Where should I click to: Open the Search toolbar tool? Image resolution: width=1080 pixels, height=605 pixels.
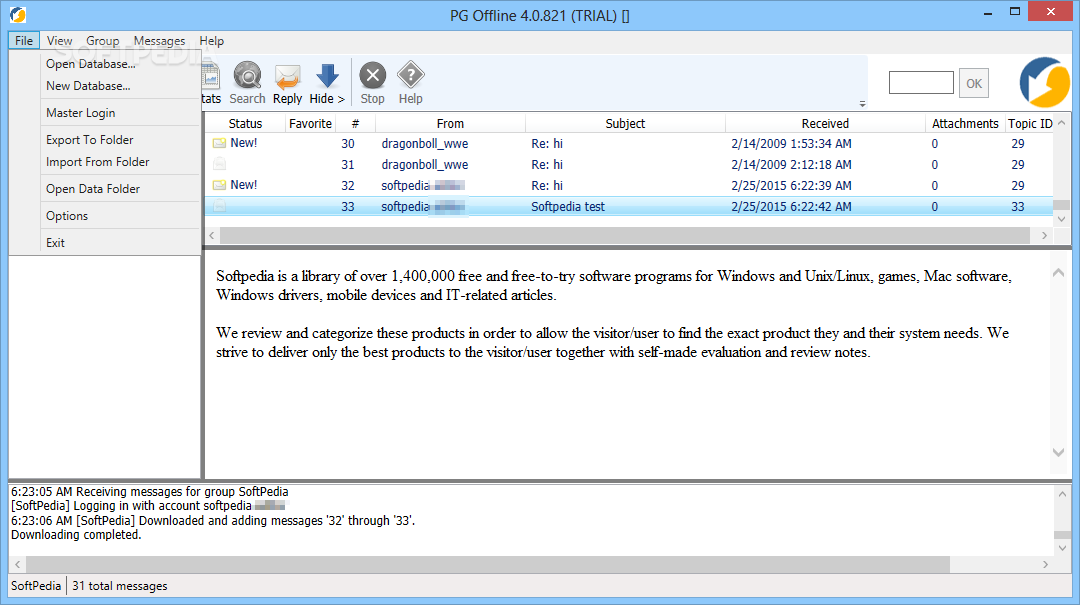tap(247, 83)
